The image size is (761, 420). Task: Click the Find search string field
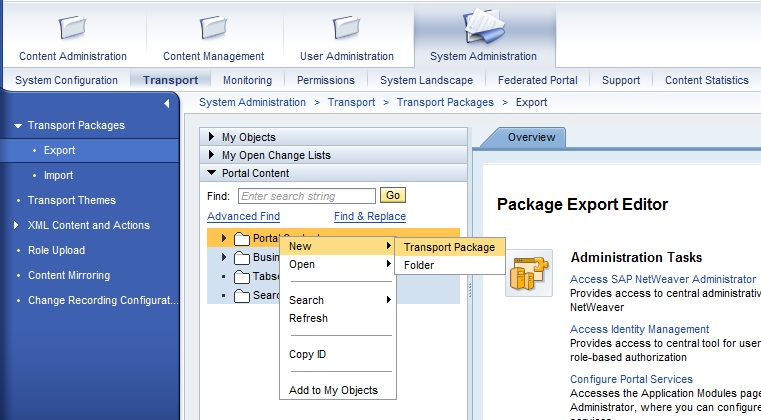click(307, 196)
